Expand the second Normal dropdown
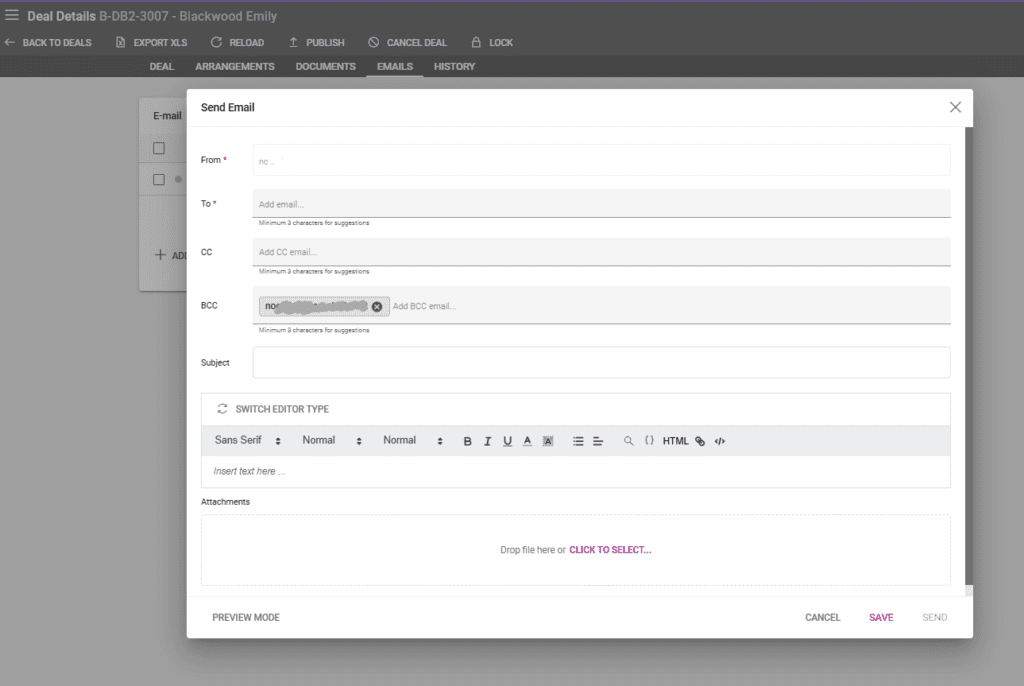 tap(412, 441)
